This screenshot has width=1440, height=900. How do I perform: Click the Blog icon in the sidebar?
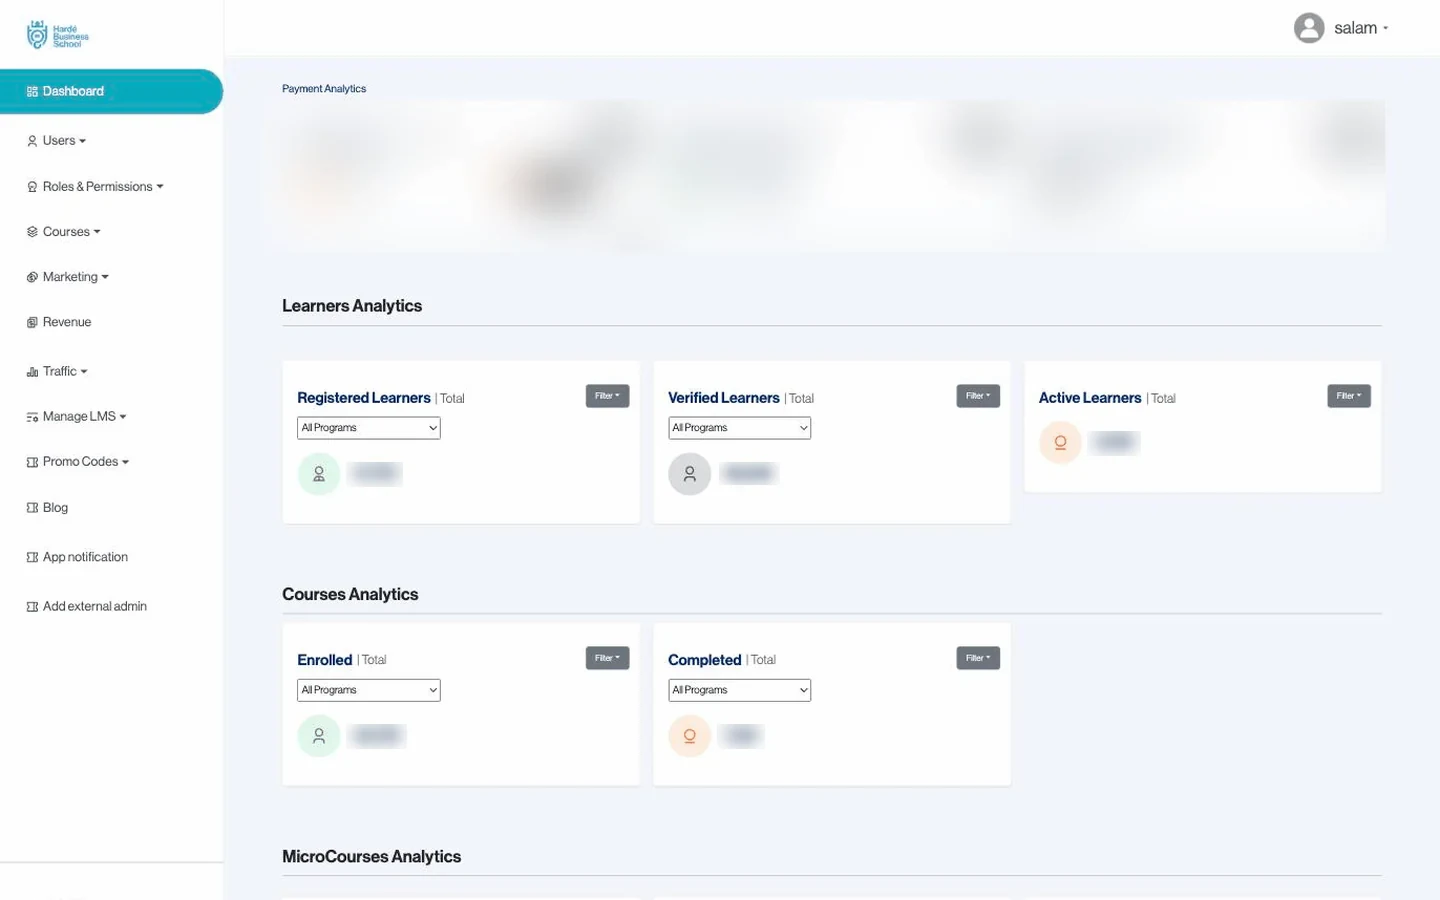coord(32,508)
